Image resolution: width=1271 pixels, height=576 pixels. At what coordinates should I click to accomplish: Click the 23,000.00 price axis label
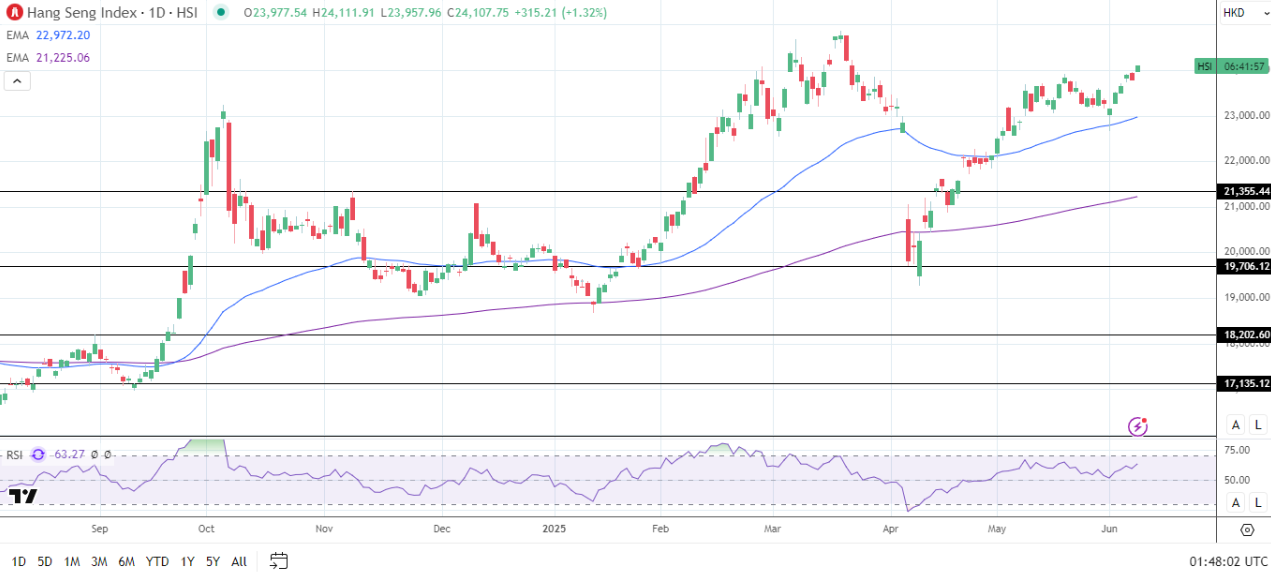coord(1245,115)
